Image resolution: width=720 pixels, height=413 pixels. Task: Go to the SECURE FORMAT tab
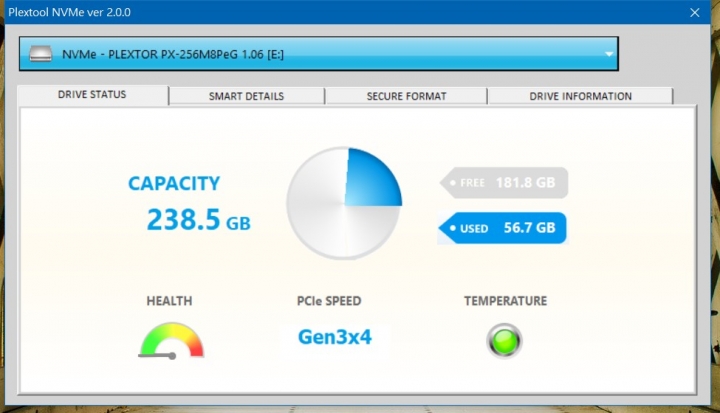pyautogui.click(x=406, y=96)
